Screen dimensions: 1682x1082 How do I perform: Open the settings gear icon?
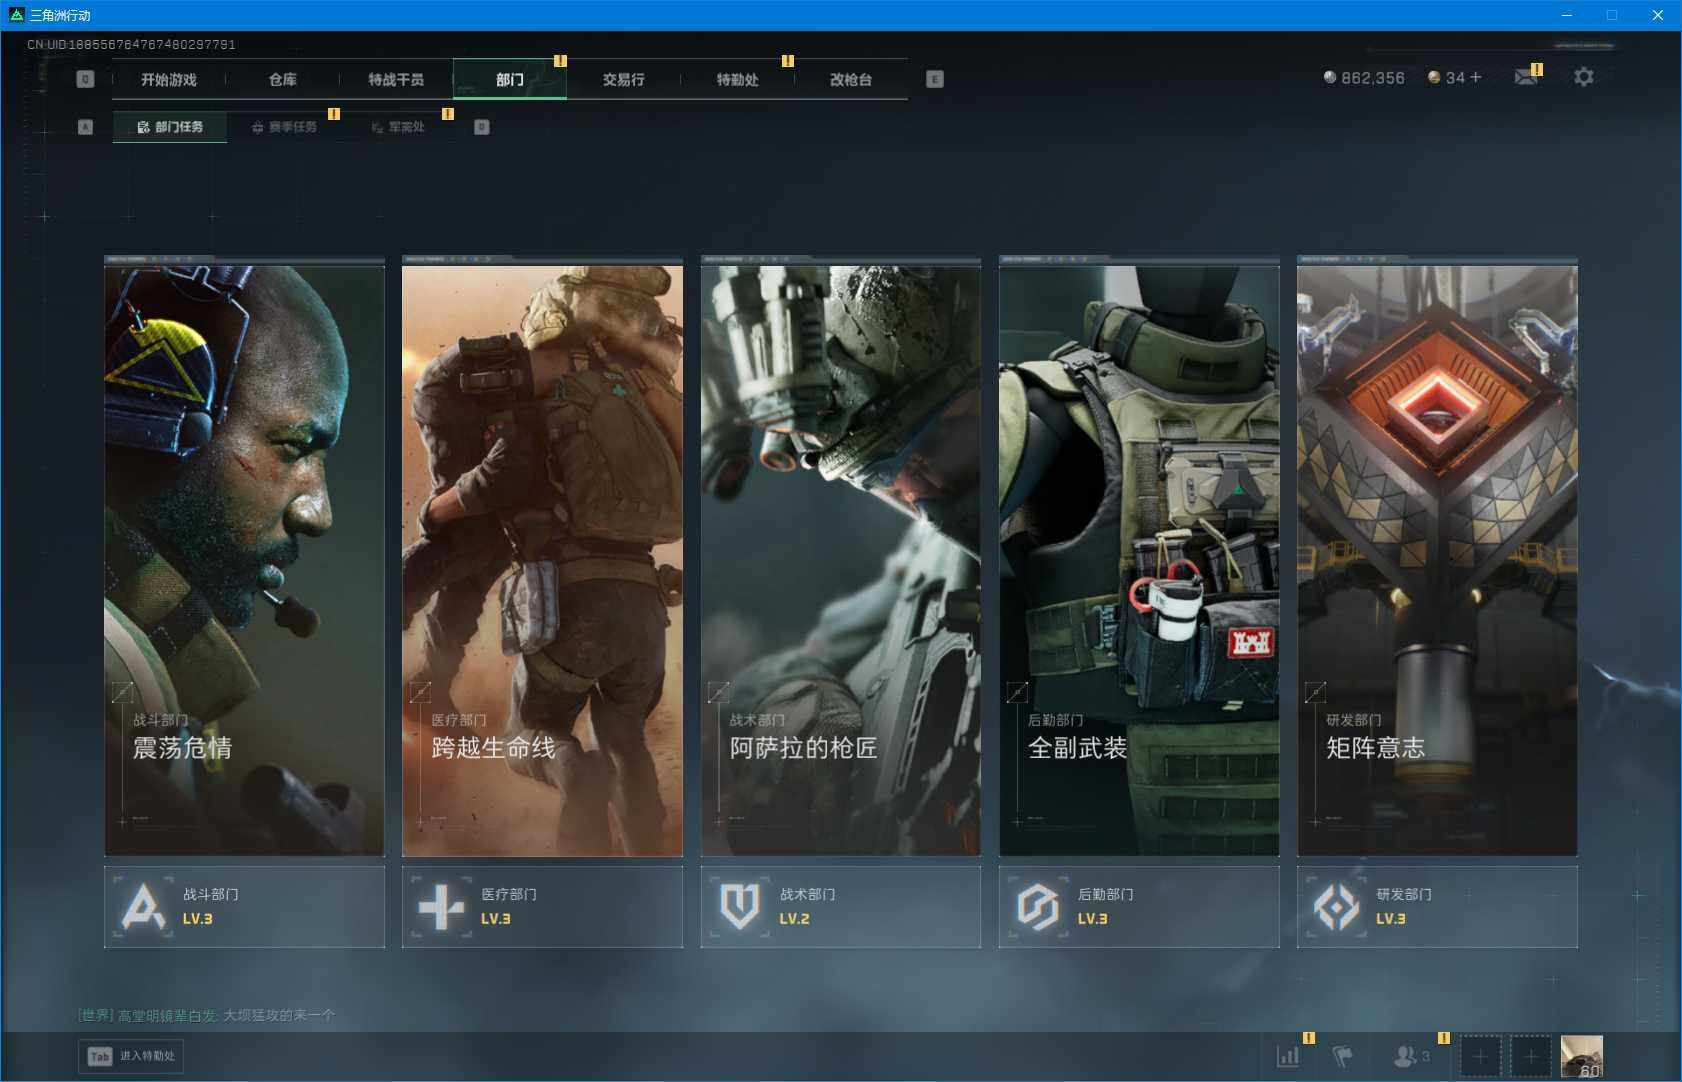coord(1583,77)
